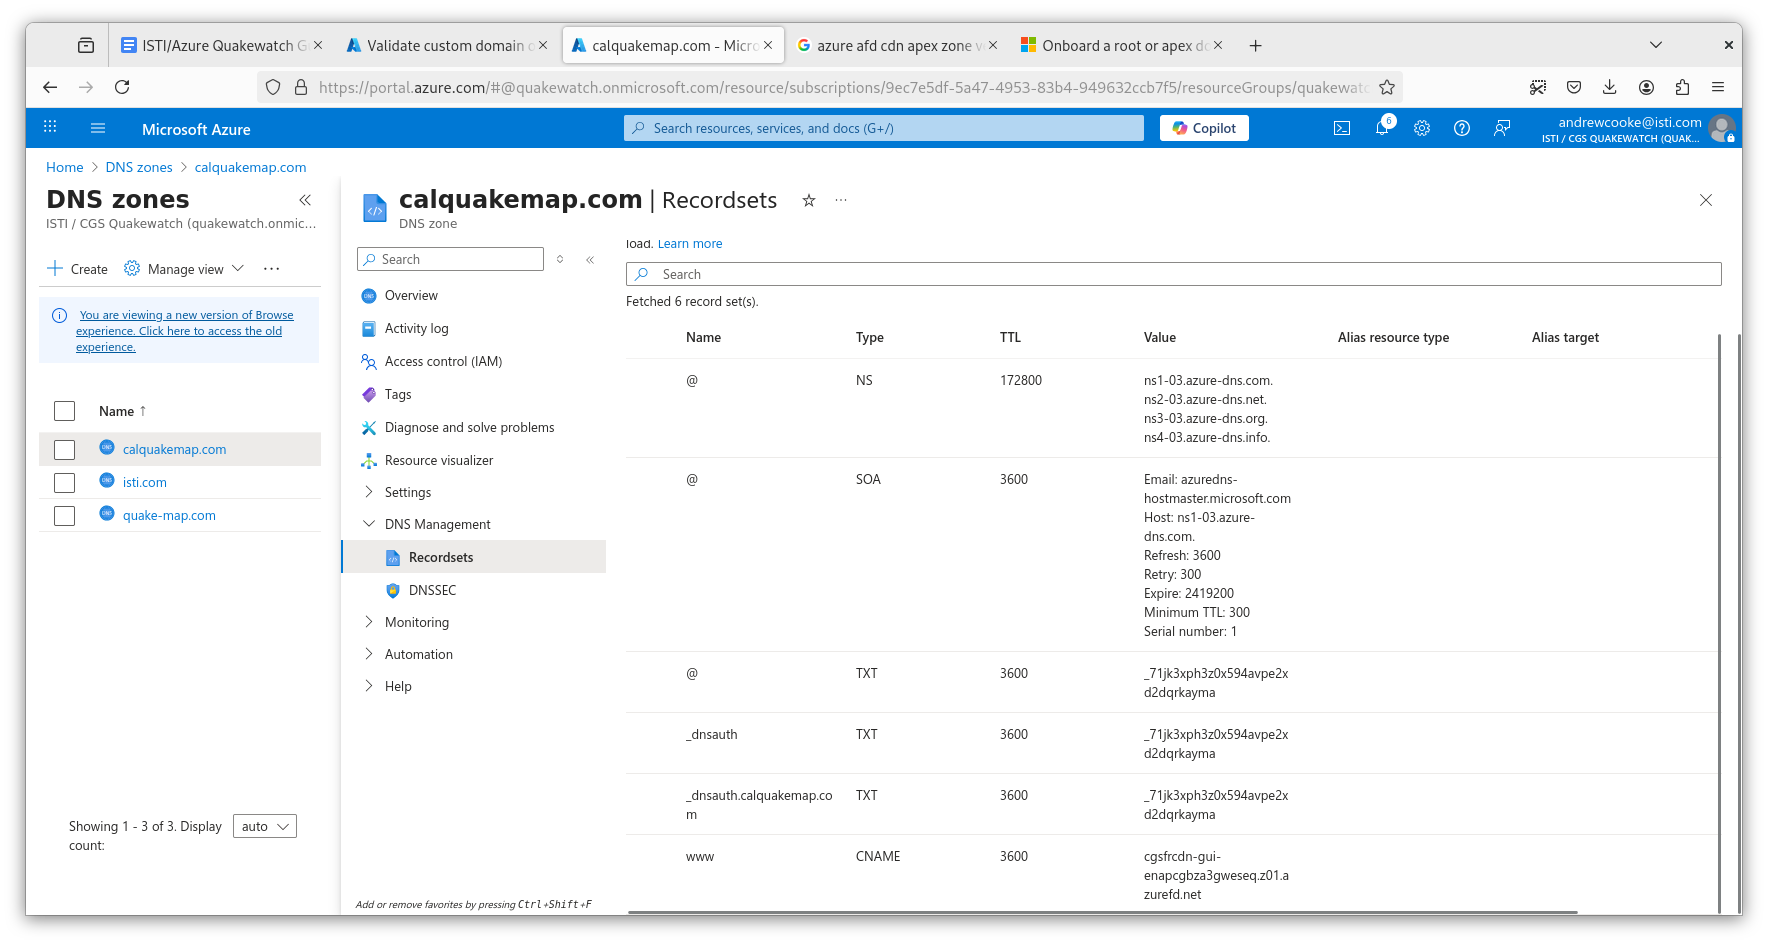Screen dimensions: 1768x944
Task: Click DNS zones in the breadcrumb
Action: click(x=139, y=167)
